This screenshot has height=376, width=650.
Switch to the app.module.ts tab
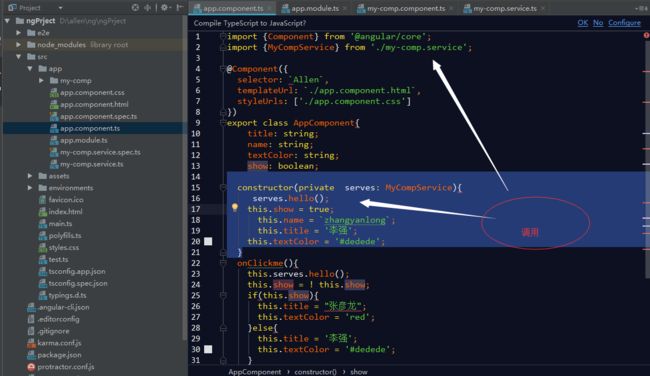[x=315, y=8]
